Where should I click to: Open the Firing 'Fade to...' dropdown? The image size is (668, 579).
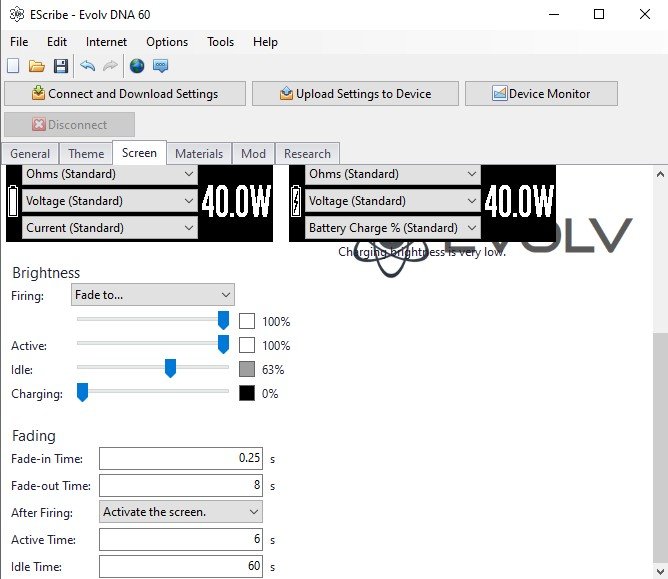coord(153,294)
